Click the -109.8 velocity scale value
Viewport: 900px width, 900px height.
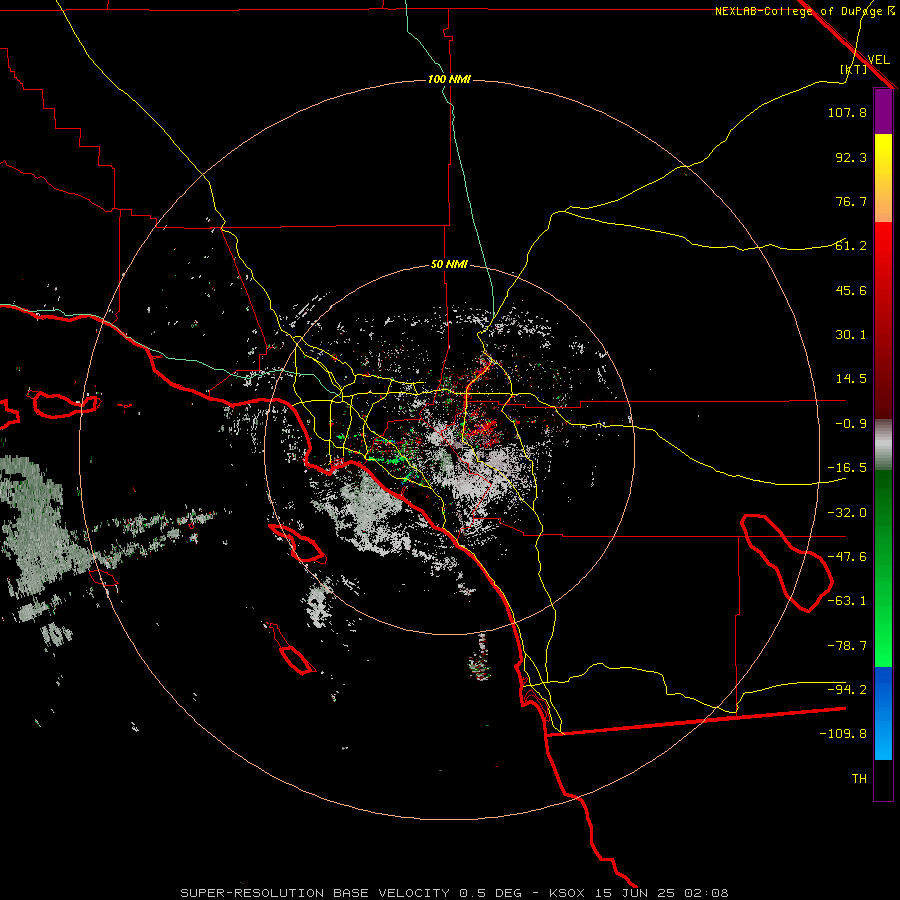(x=843, y=734)
